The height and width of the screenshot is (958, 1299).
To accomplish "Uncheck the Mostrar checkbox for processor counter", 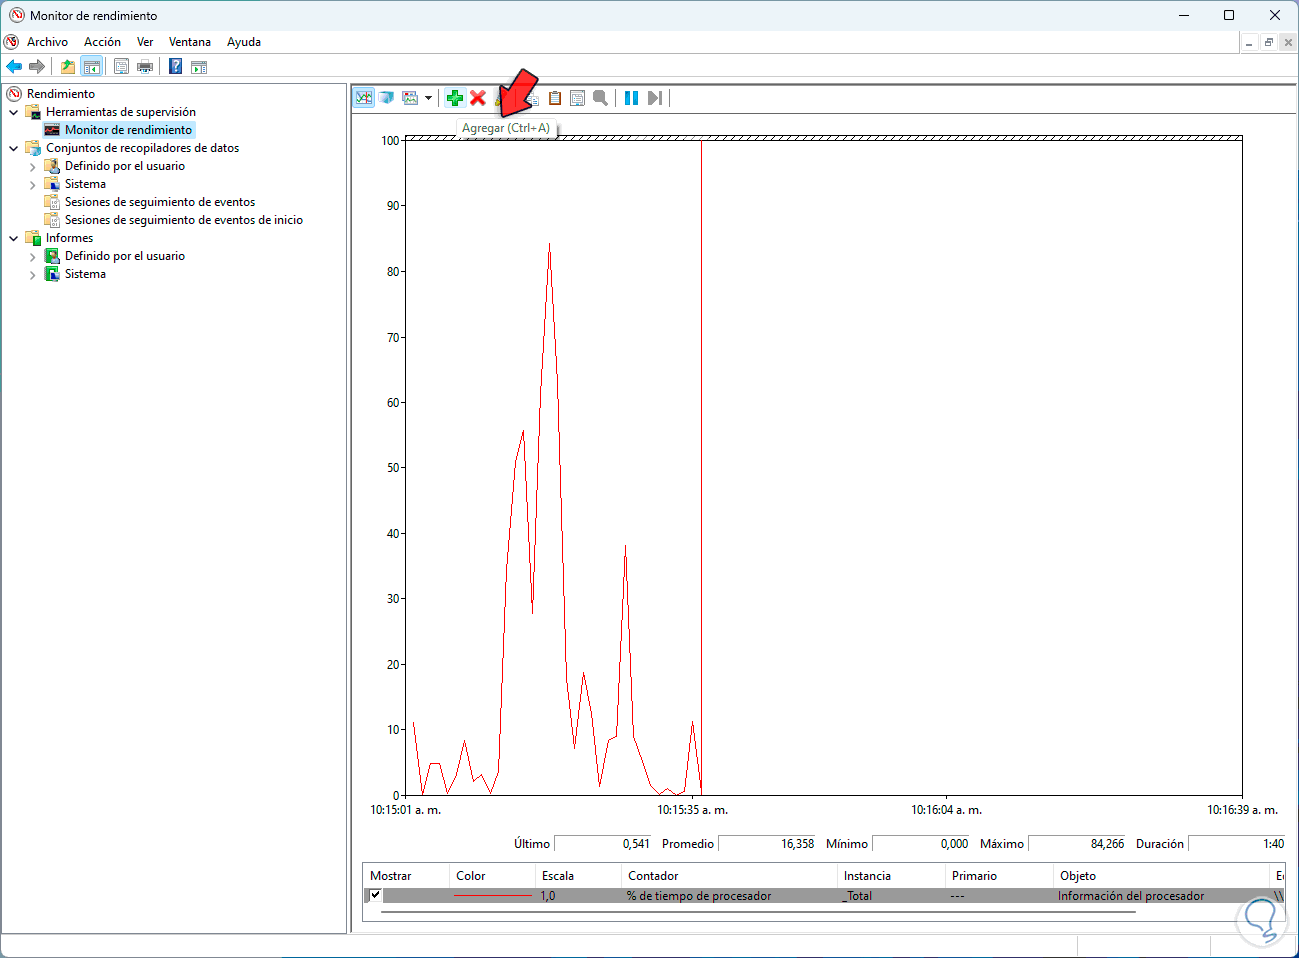I will (x=376, y=895).
